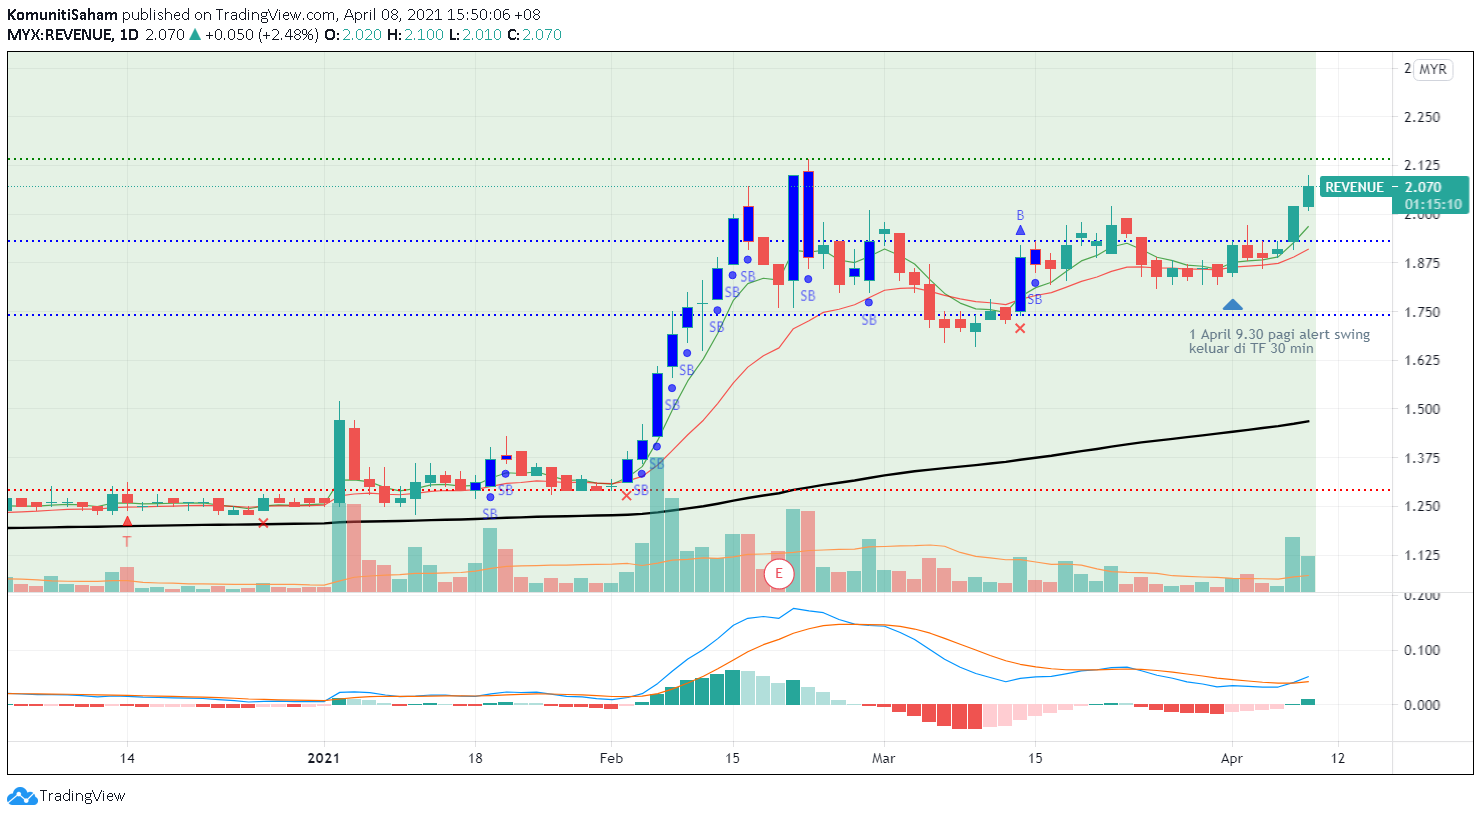1481x818 pixels.
Task: Click the 'C:2.070' close value in header
Action: click(x=535, y=35)
